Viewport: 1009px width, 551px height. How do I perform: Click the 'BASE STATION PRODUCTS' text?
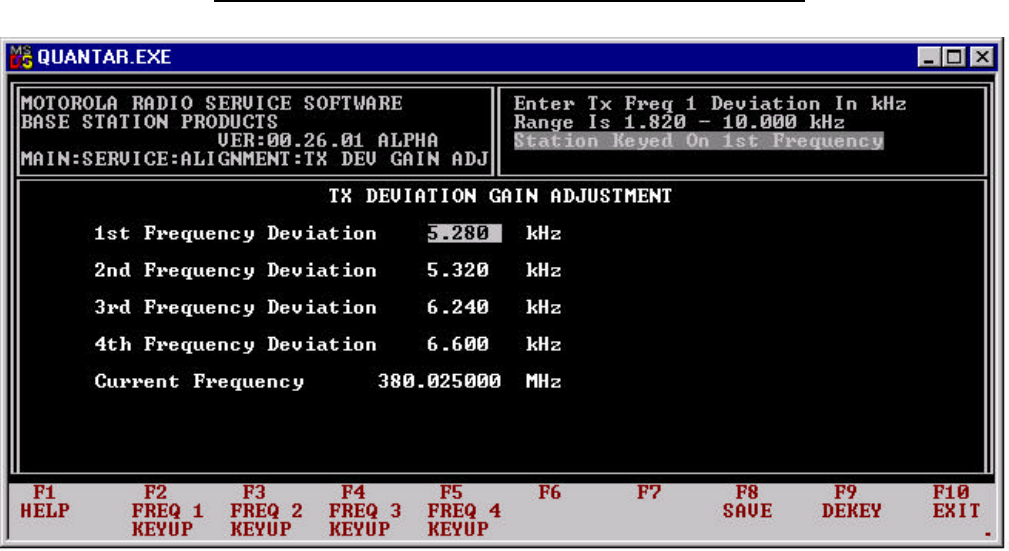pyautogui.click(x=149, y=122)
